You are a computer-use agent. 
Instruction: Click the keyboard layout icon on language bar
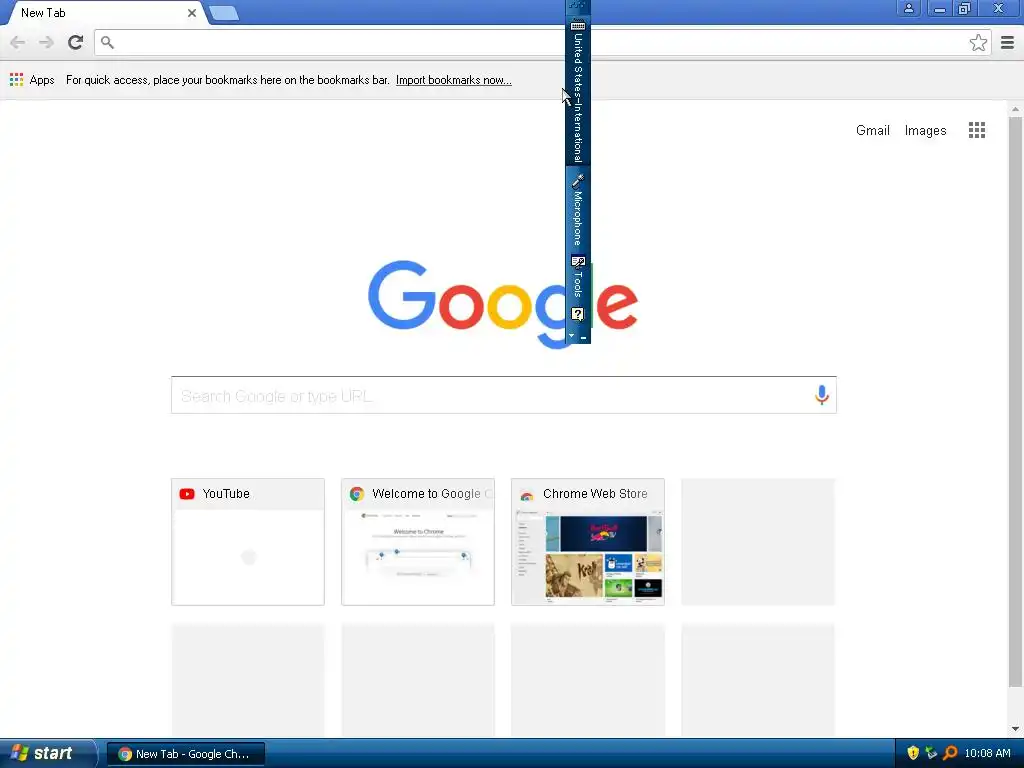click(577, 26)
